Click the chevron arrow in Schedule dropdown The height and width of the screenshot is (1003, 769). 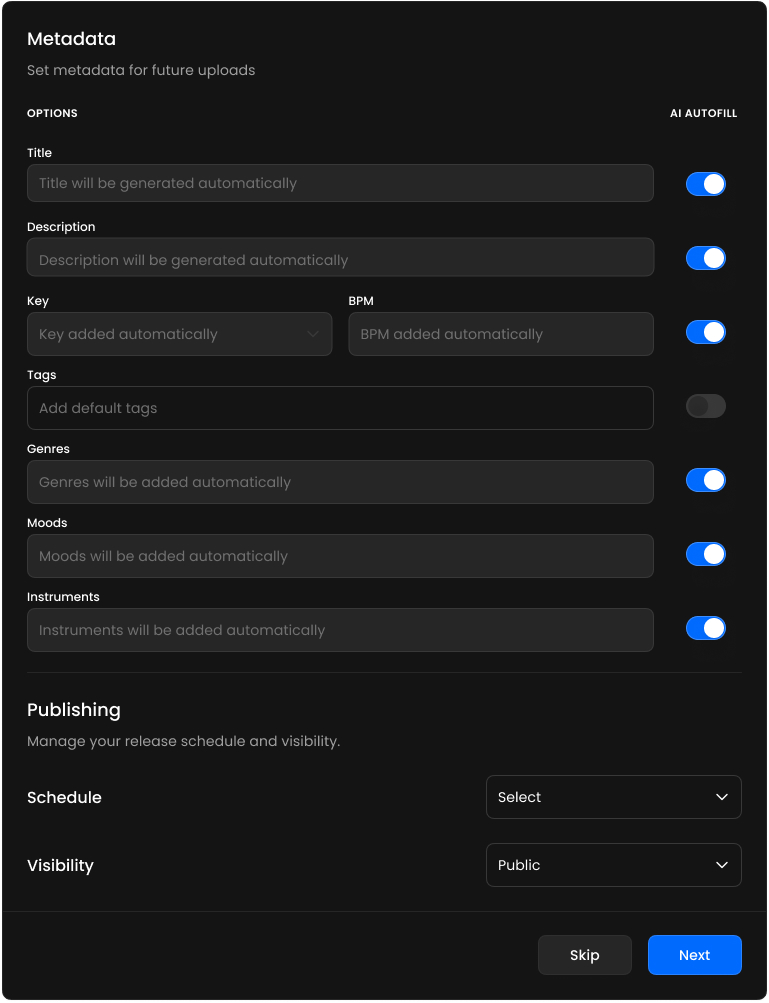722,797
